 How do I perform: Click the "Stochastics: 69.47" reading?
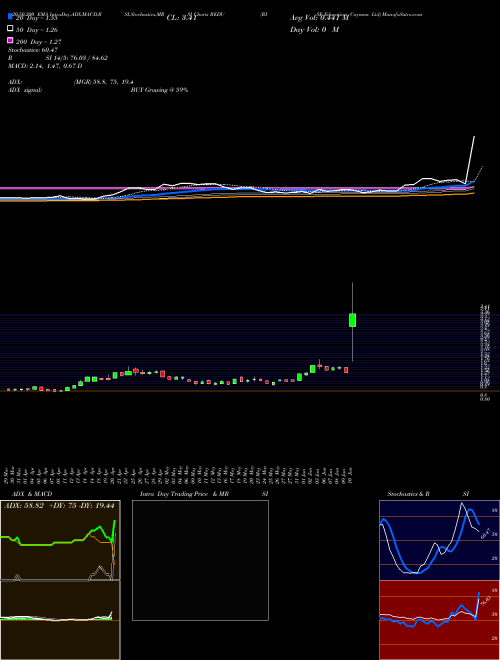click(33, 50)
